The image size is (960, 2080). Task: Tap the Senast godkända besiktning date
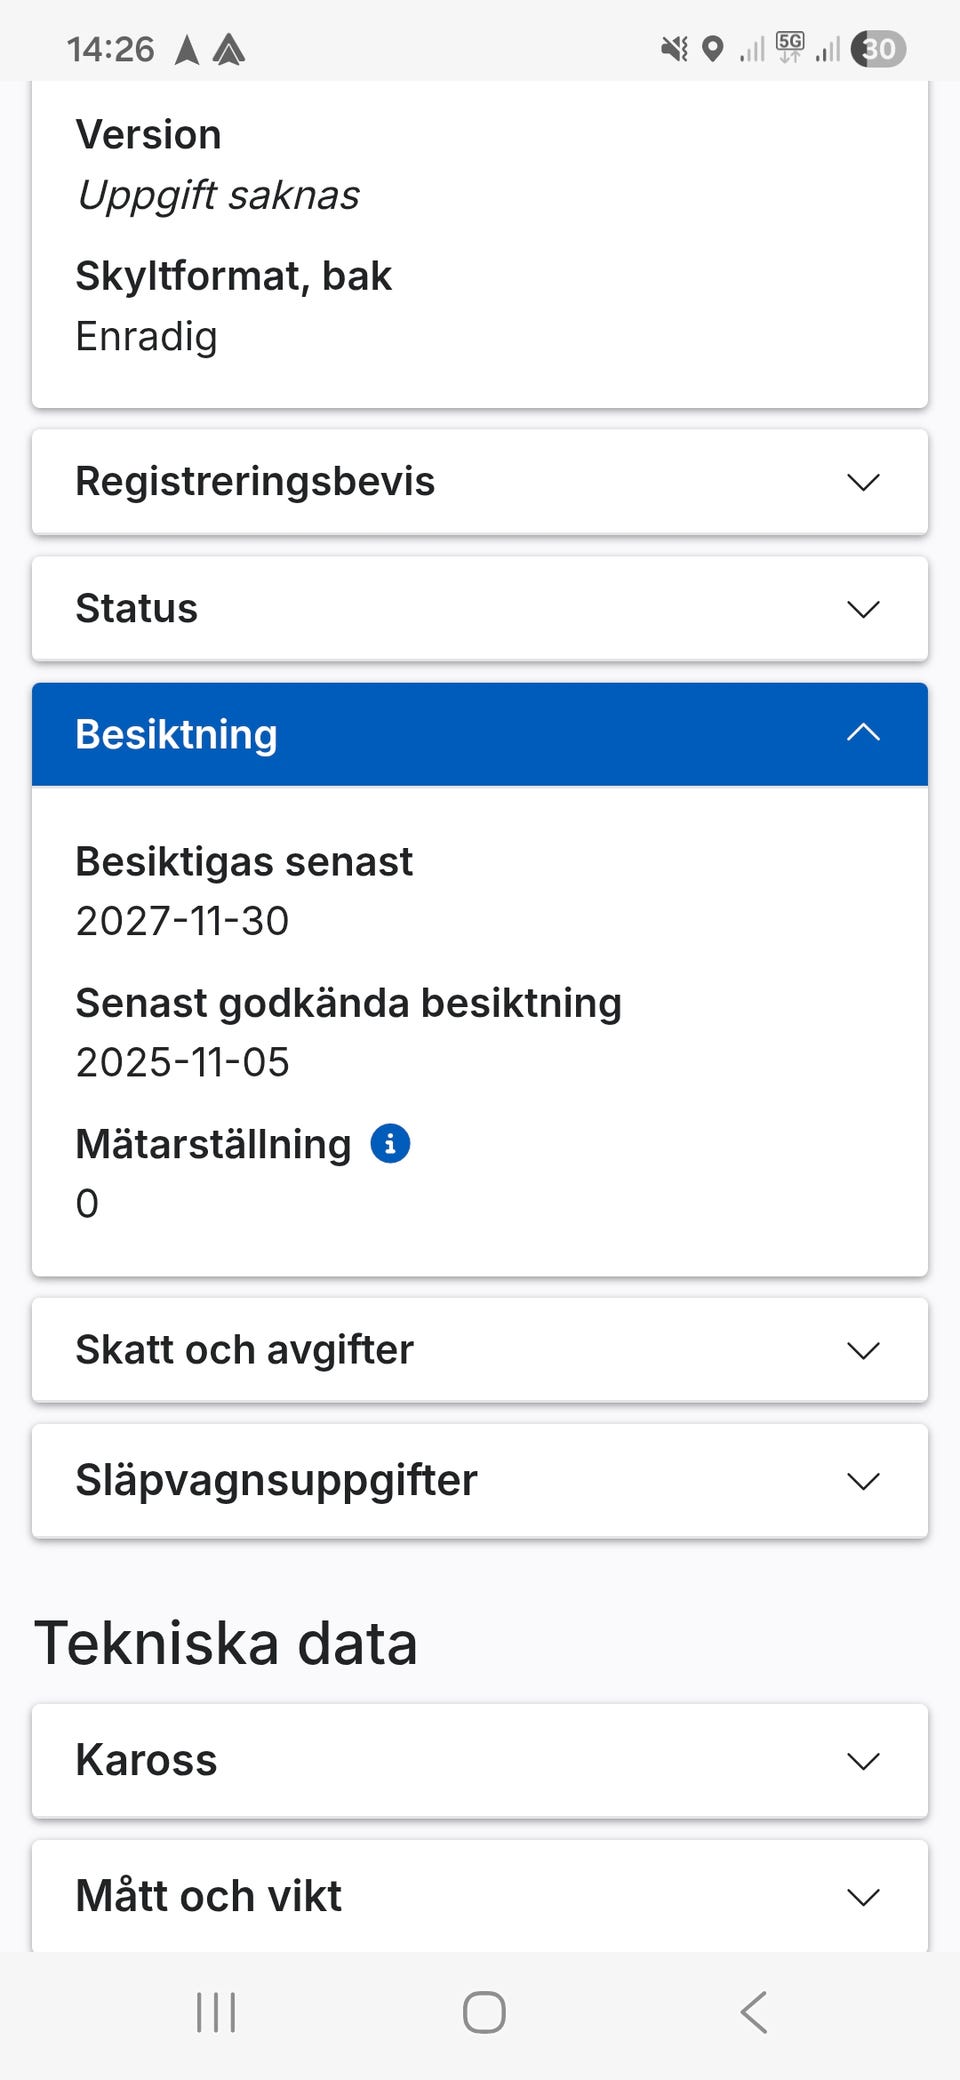(182, 1062)
